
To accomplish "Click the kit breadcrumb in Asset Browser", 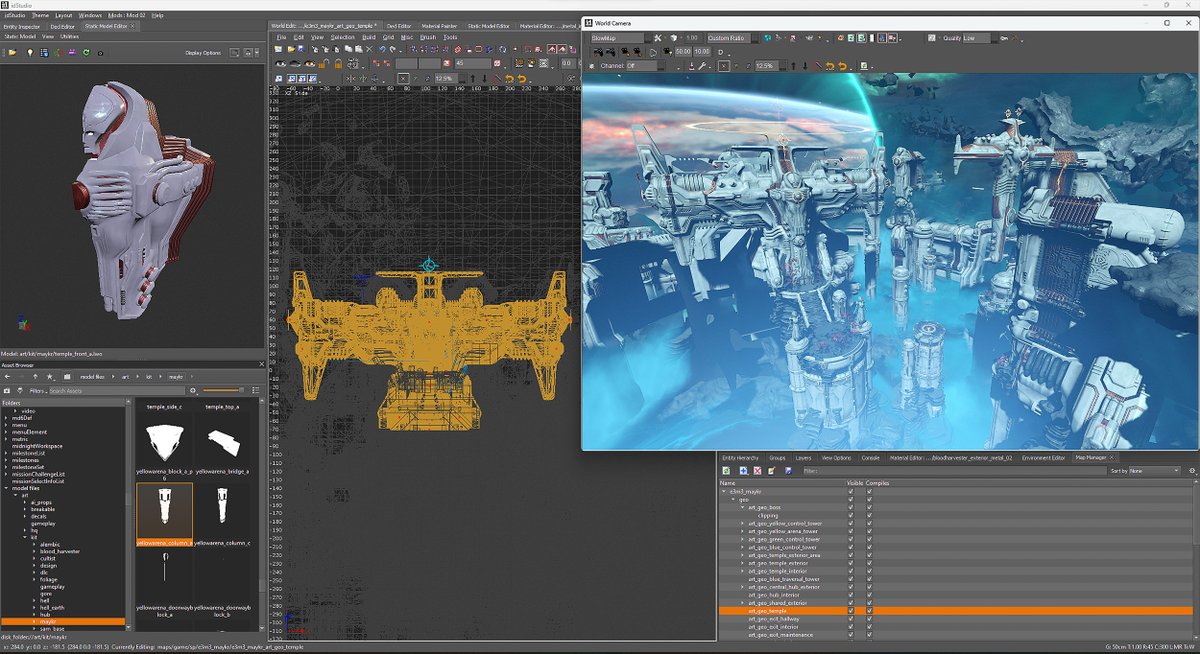I will pos(149,377).
